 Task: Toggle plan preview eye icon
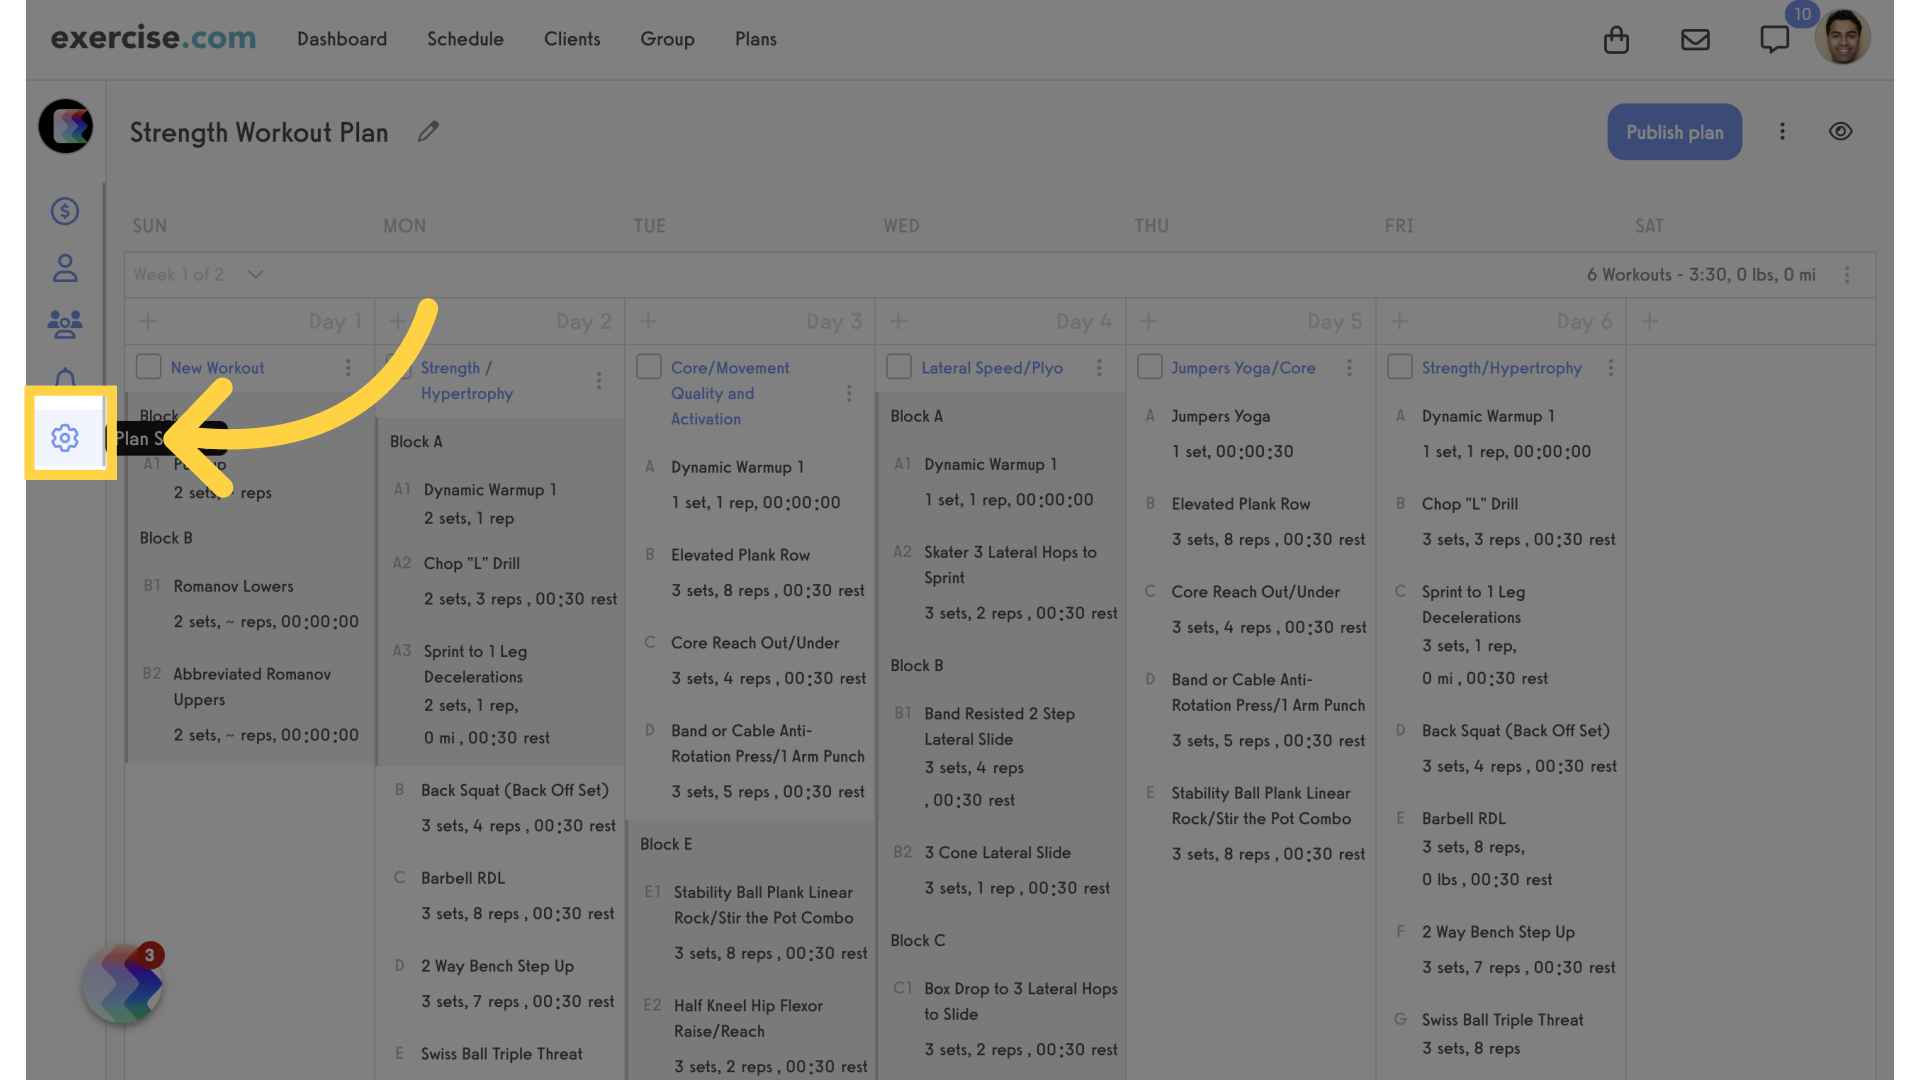[x=1840, y=132]
